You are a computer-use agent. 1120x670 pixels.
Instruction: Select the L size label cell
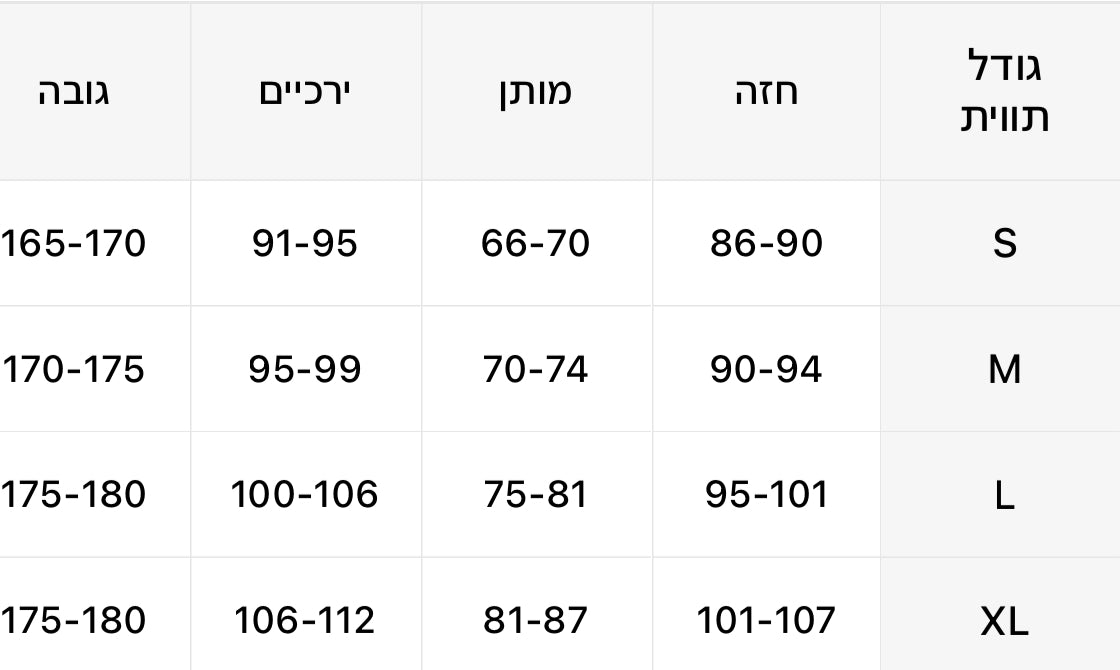1003,495
